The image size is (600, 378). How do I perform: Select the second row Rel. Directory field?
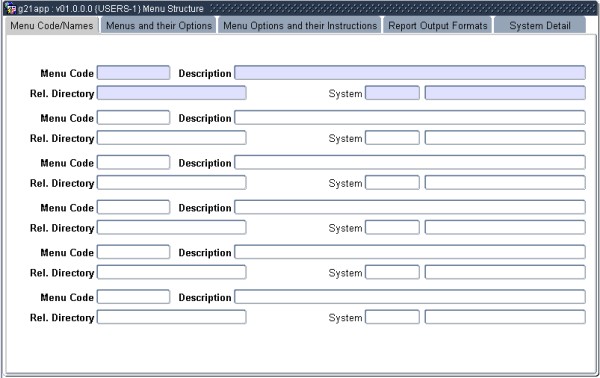coord(171,138)
